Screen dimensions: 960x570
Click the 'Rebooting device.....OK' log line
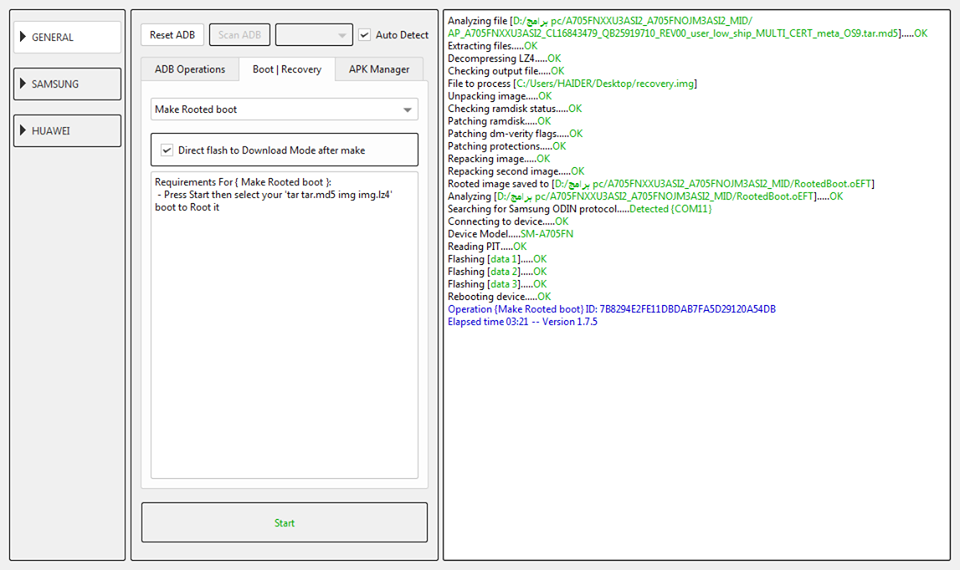pos(499,297)
